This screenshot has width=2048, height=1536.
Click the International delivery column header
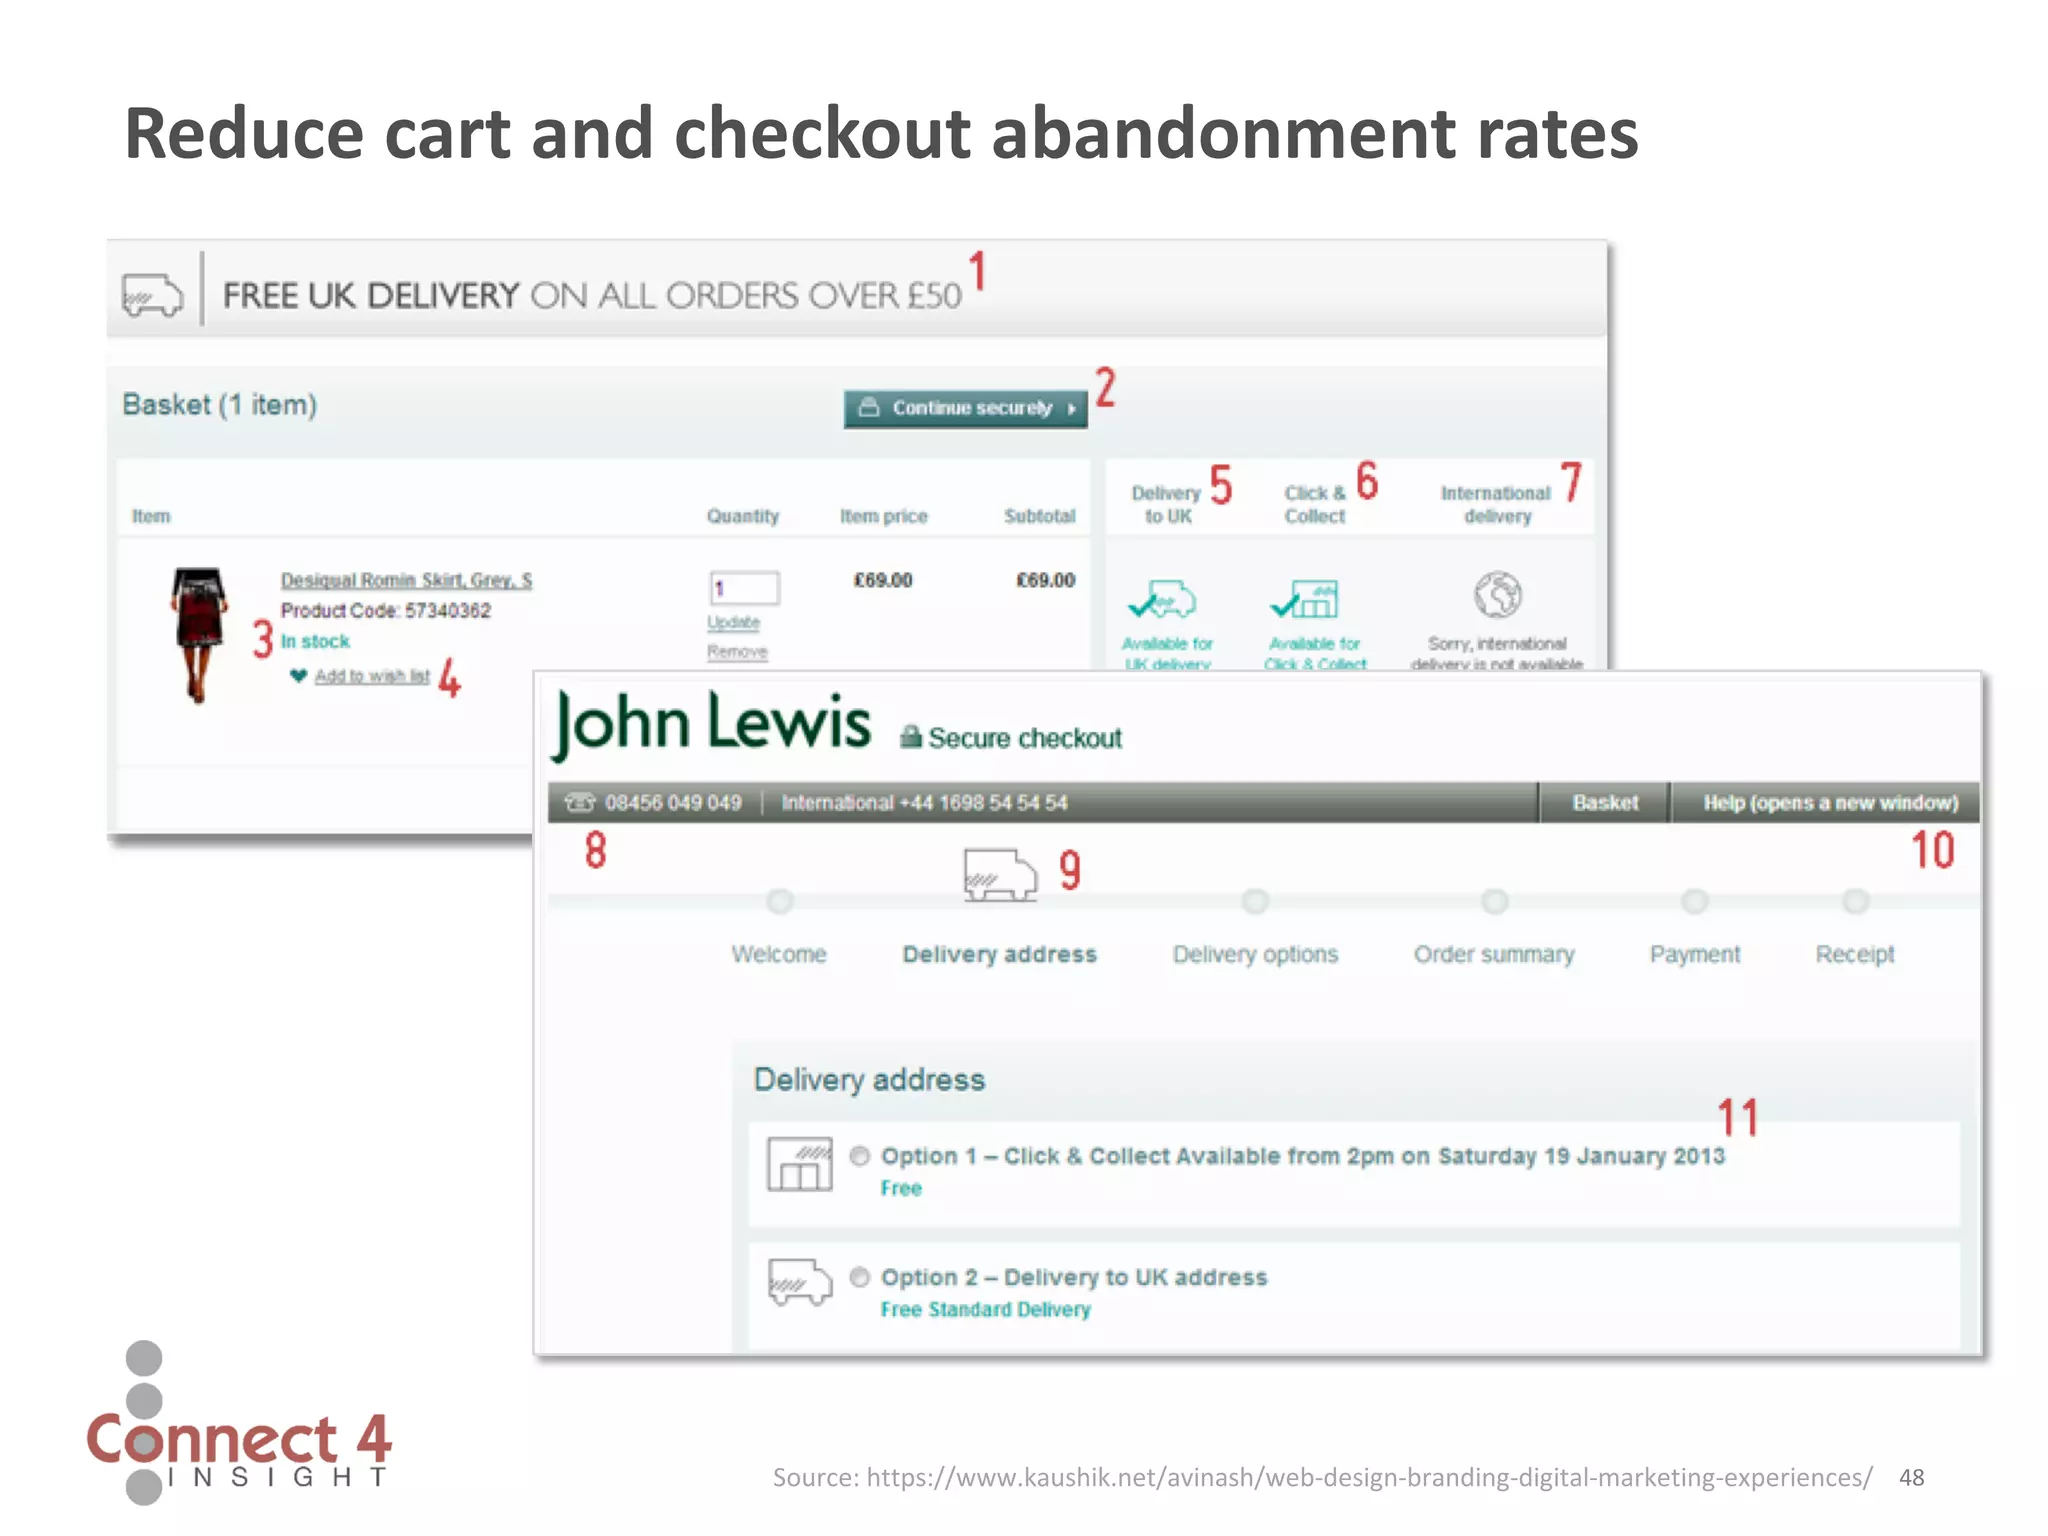tap(1496, 504)
